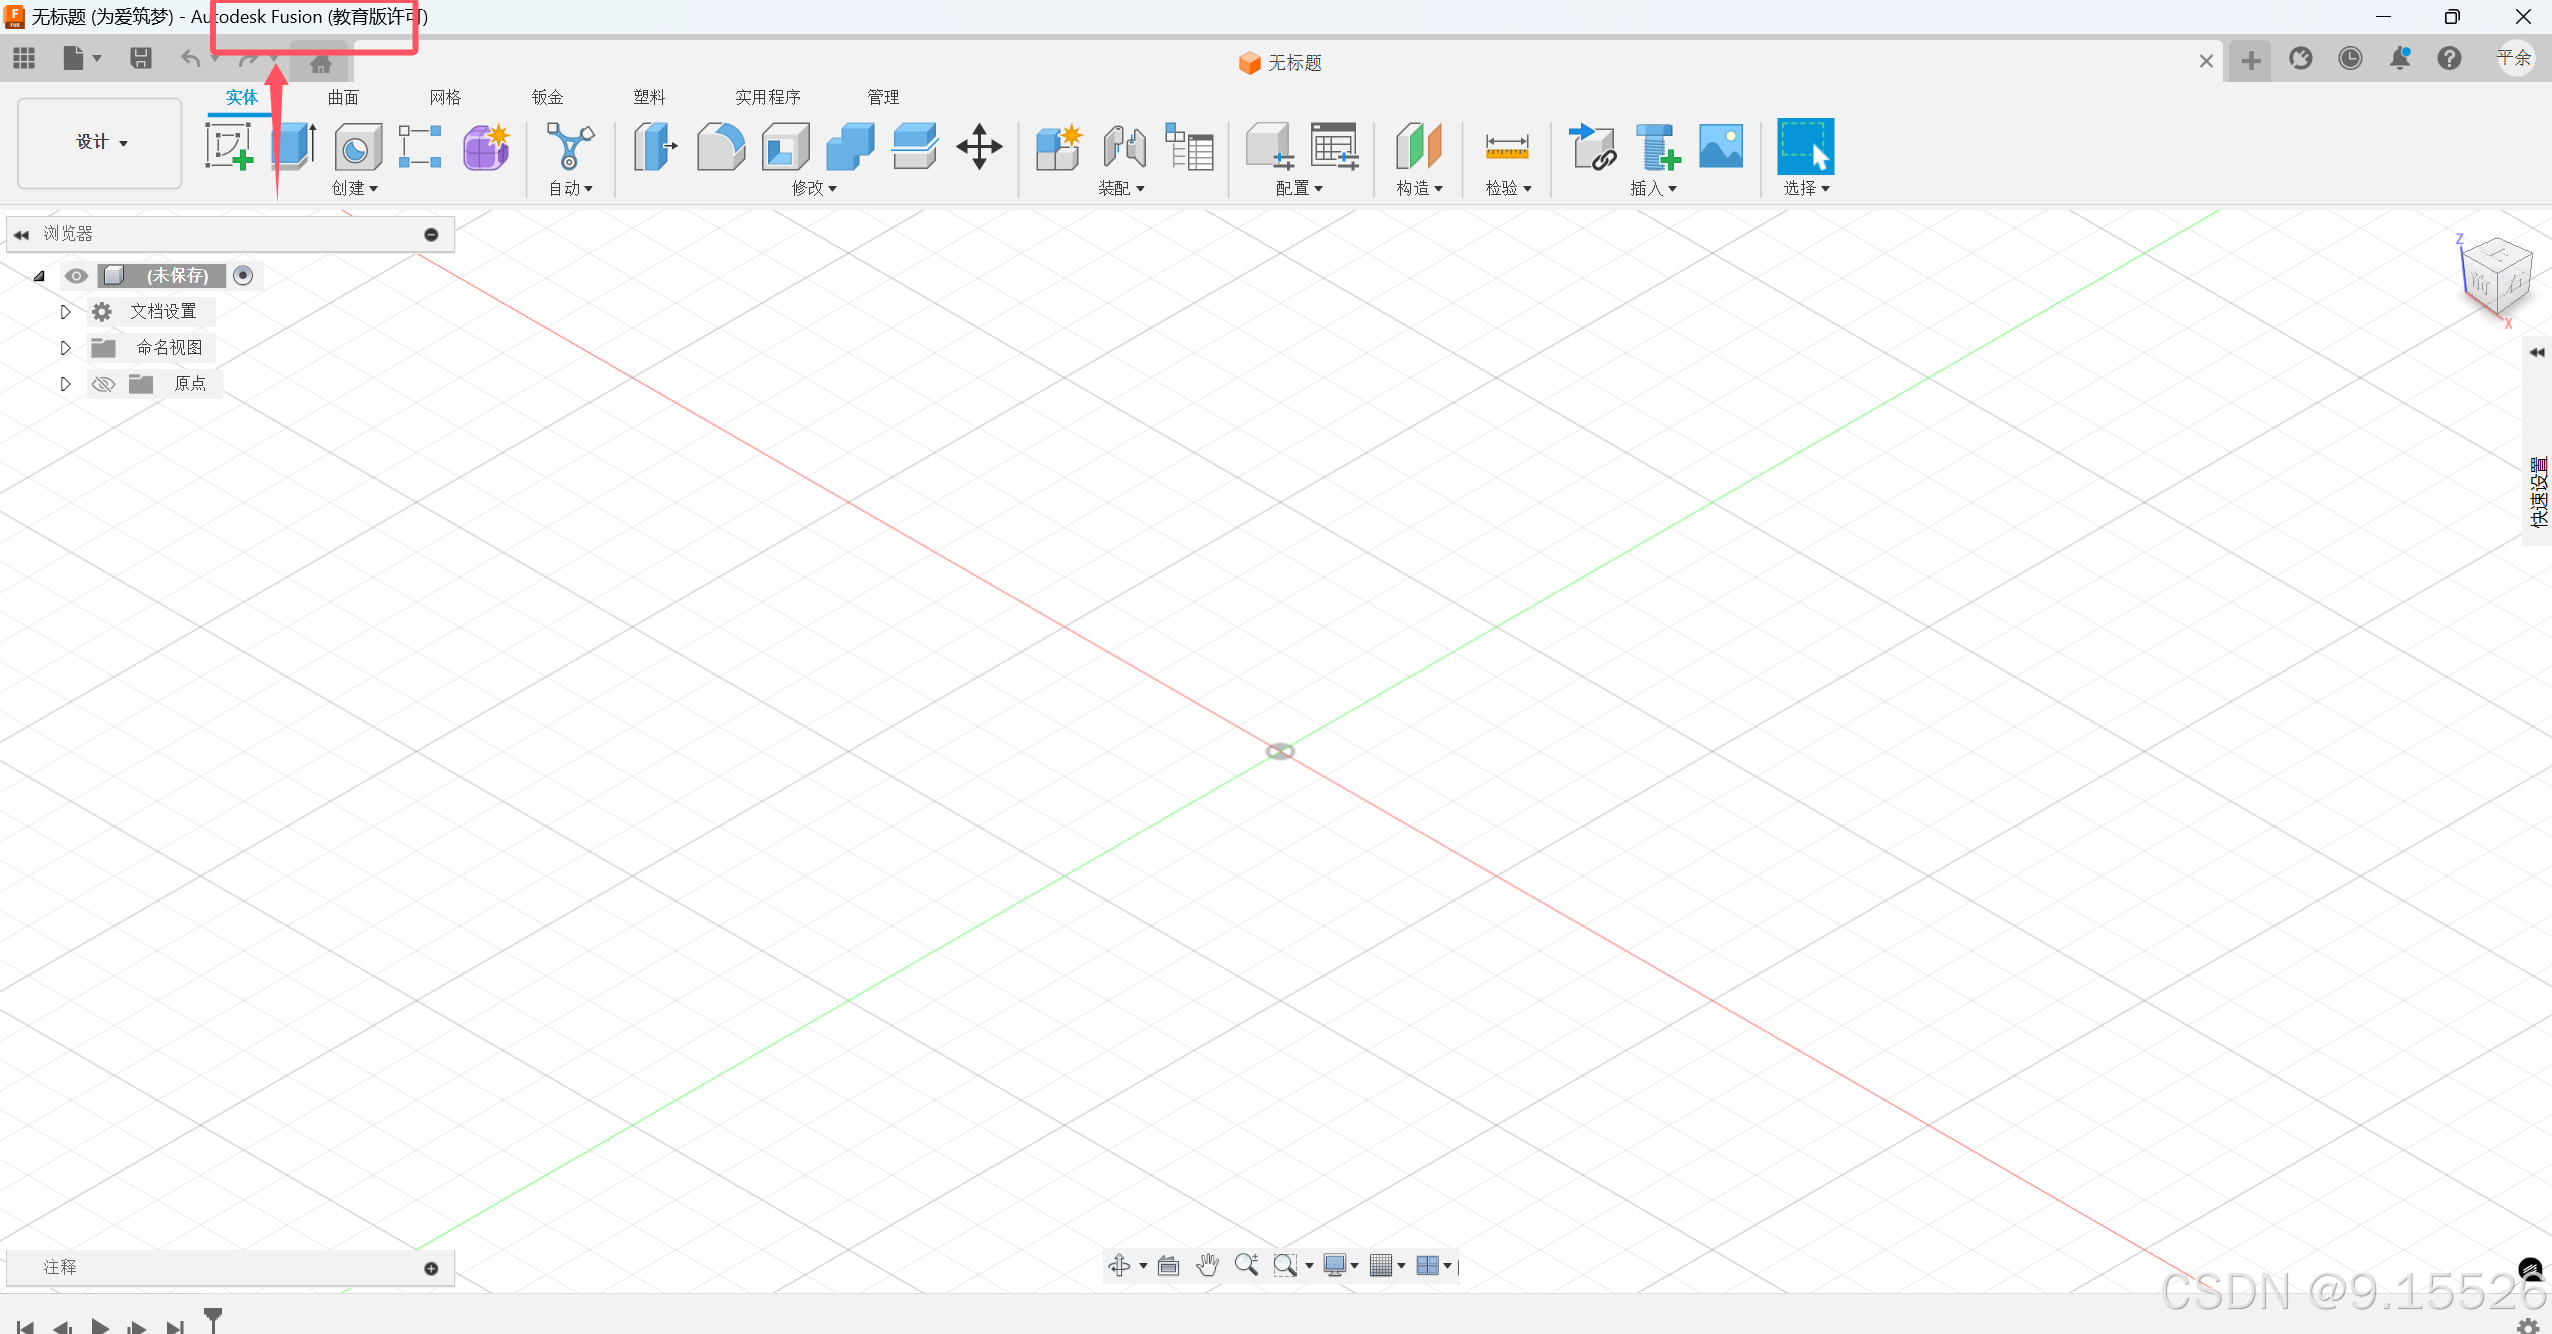2552x1334 pixels.
Task: Open the 设计 workspace dropdown
Action: tap(100, 142)
